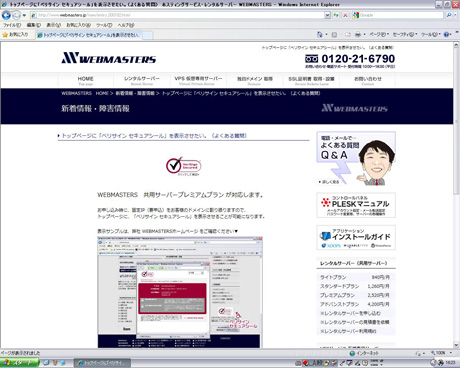Click the browser Forward arrow button

tap(16, 15)
